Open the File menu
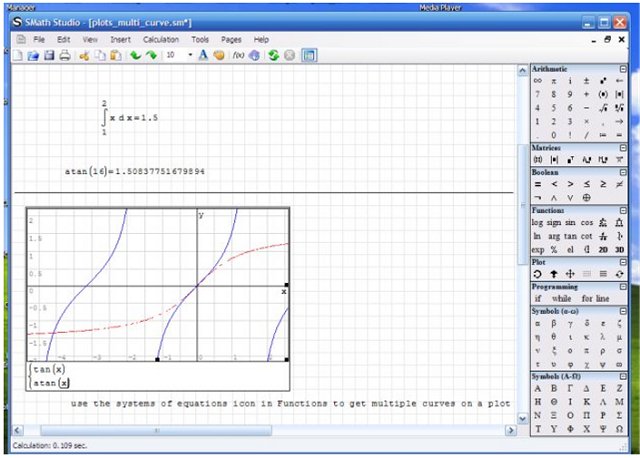Image resolution: width=640 pixels, height=458 pixels. 39,40
